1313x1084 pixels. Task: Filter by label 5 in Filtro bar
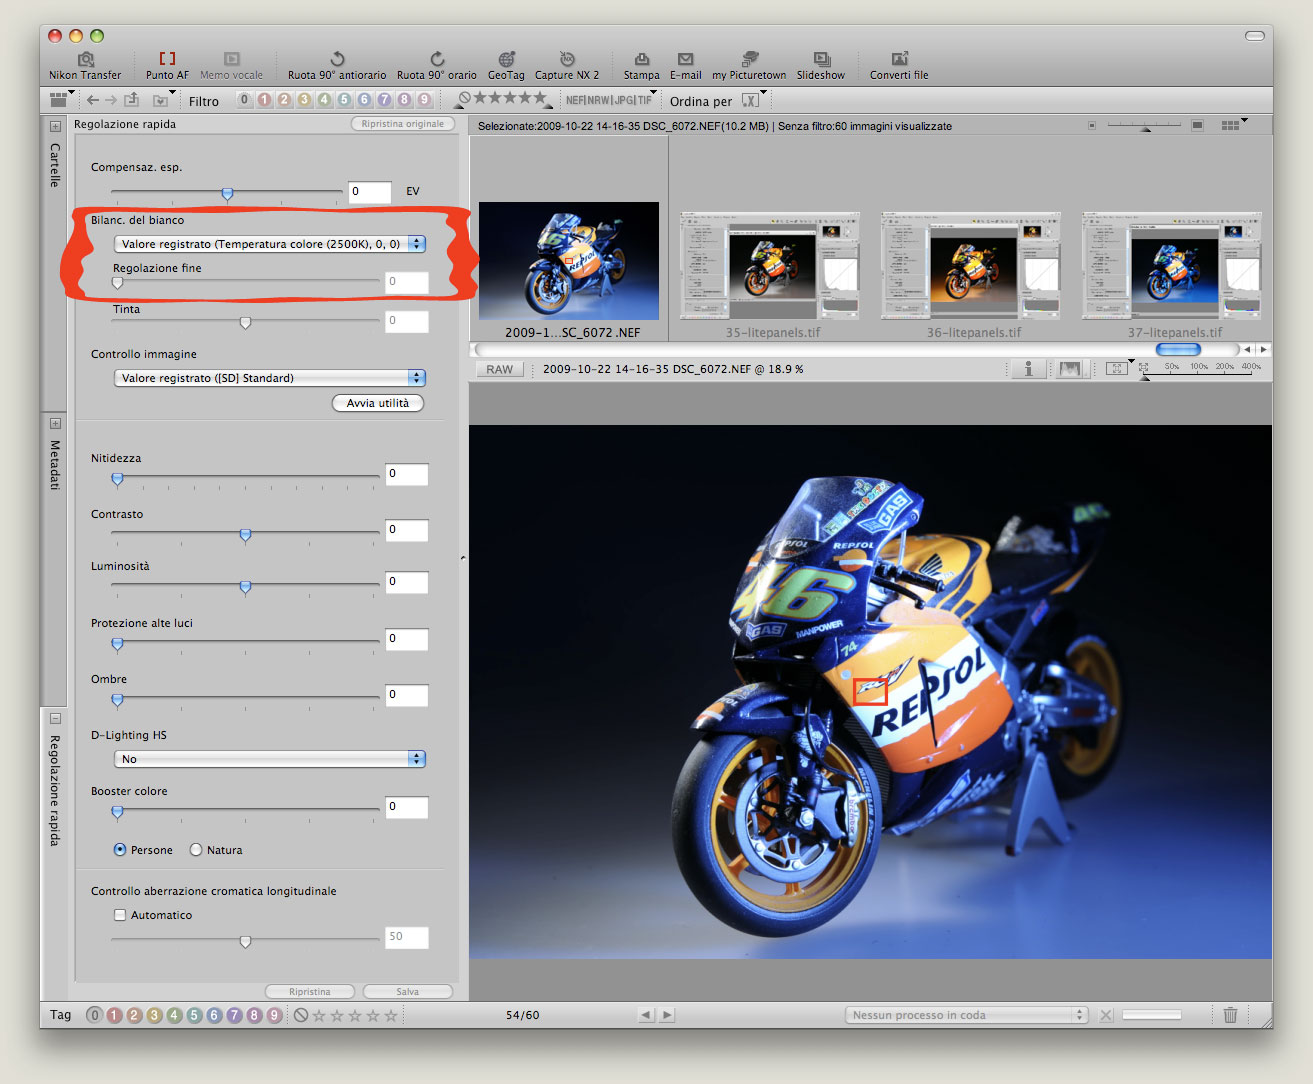344,100
